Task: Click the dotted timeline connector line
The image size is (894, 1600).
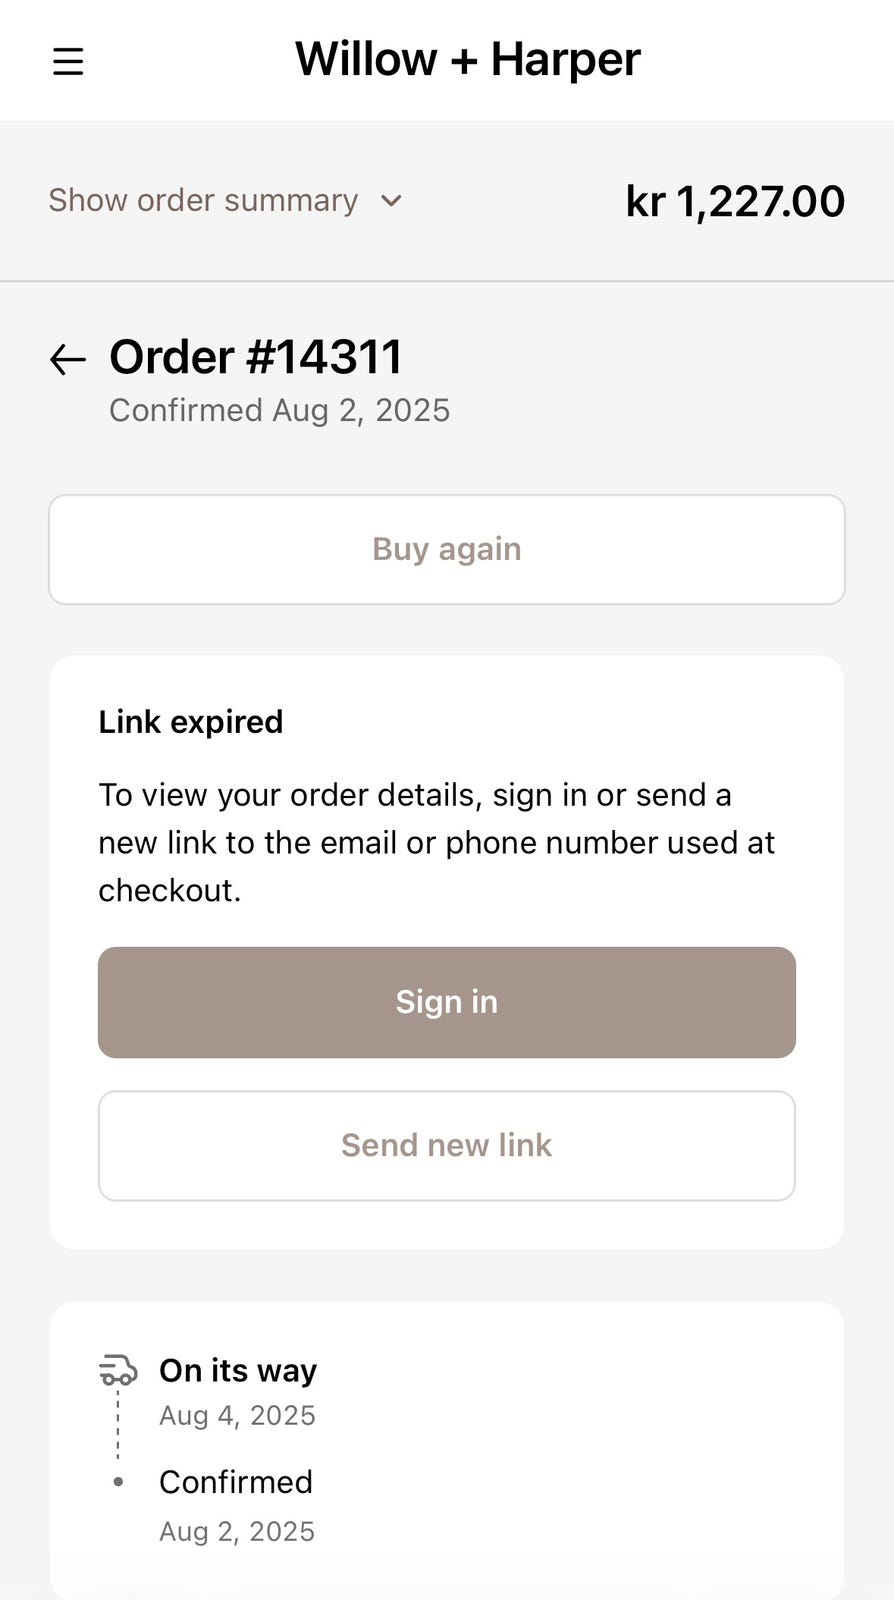Action: (118, 1425)
